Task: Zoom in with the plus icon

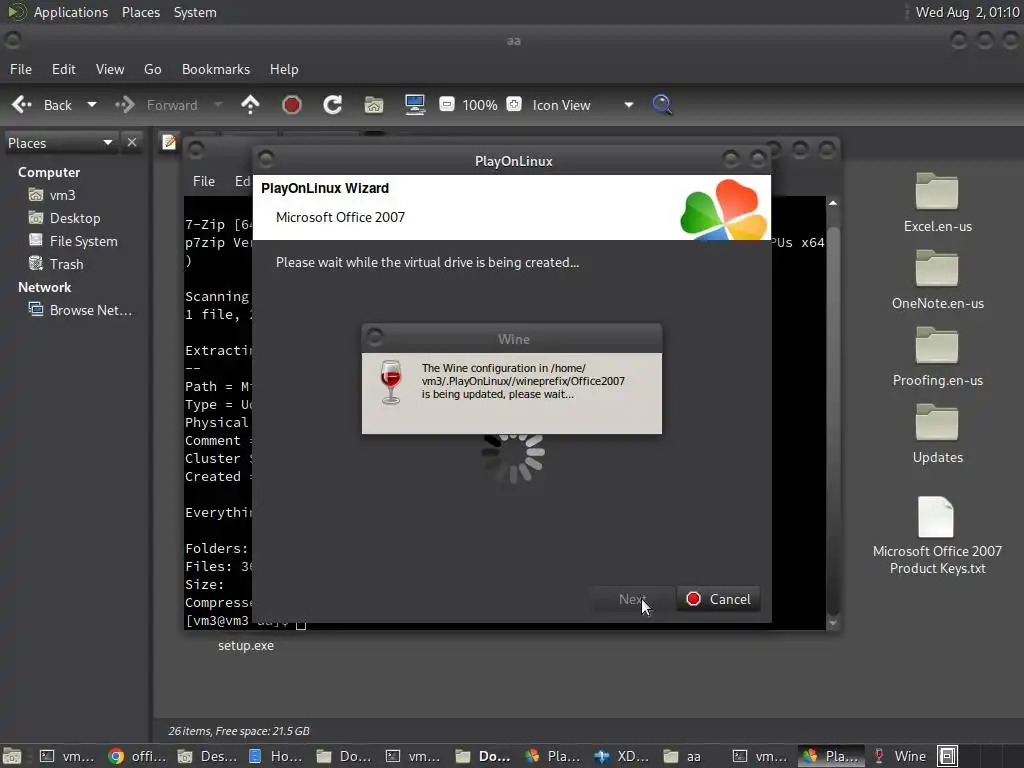Action: click(x=514, y=104)
